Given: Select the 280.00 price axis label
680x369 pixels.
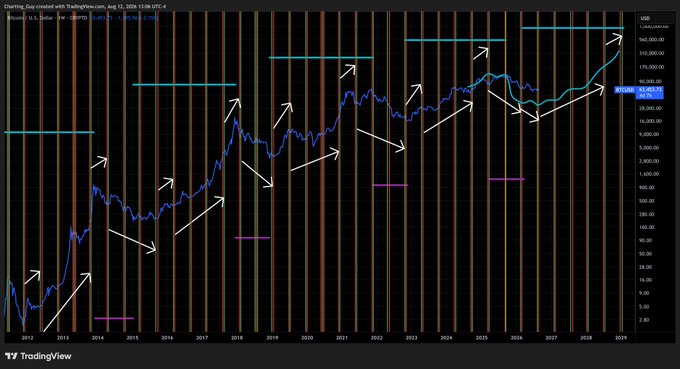Looking at the screenshot, I should [647, 214].
